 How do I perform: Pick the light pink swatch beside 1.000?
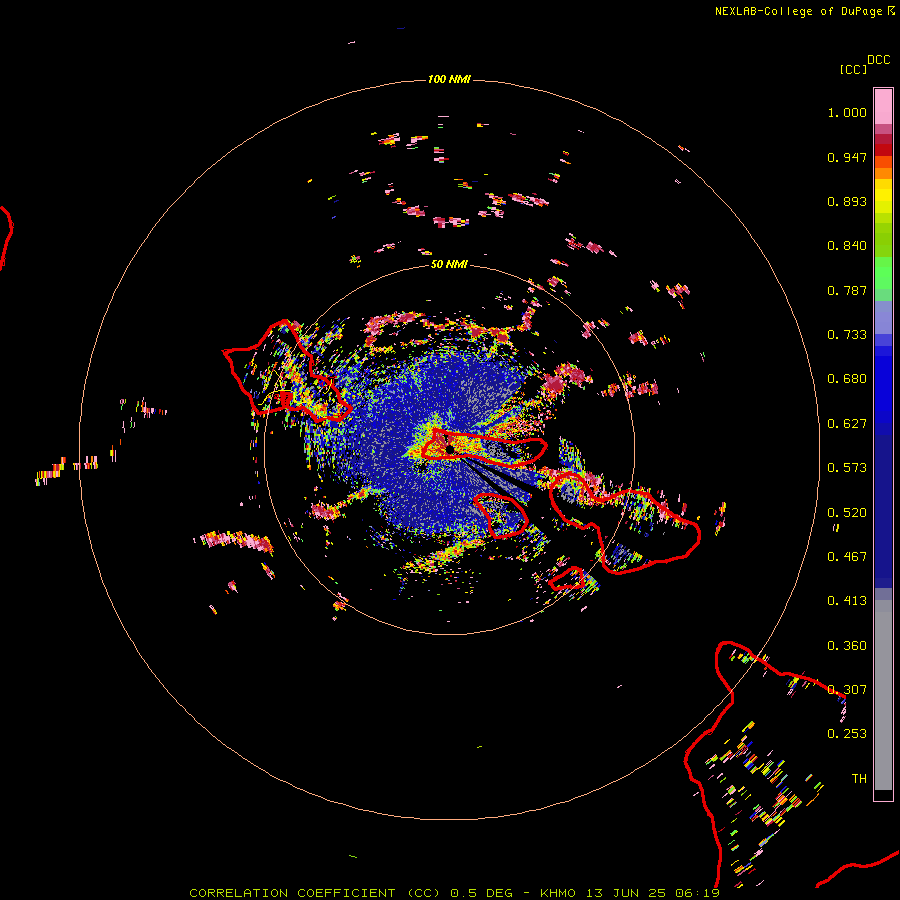coord(883,106)
